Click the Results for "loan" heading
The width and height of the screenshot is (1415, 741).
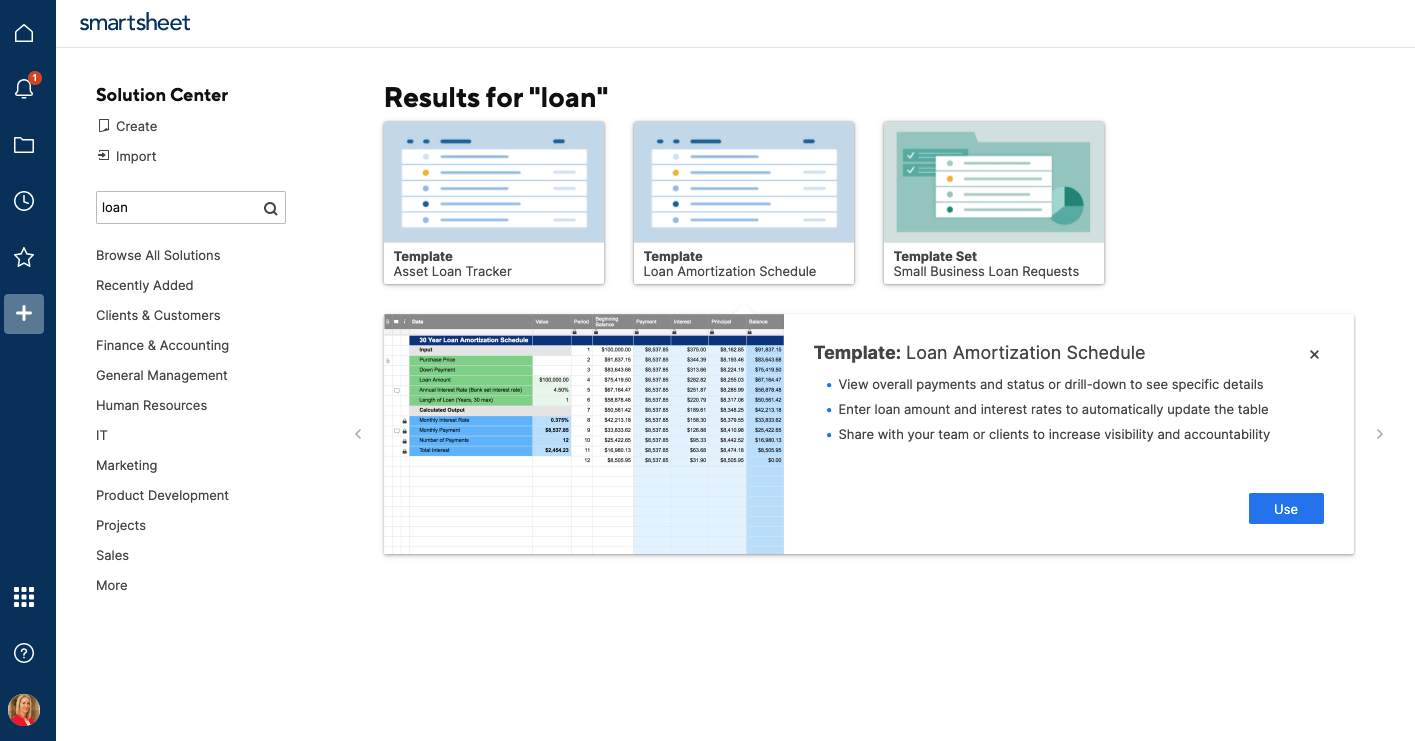coord(496,97)
